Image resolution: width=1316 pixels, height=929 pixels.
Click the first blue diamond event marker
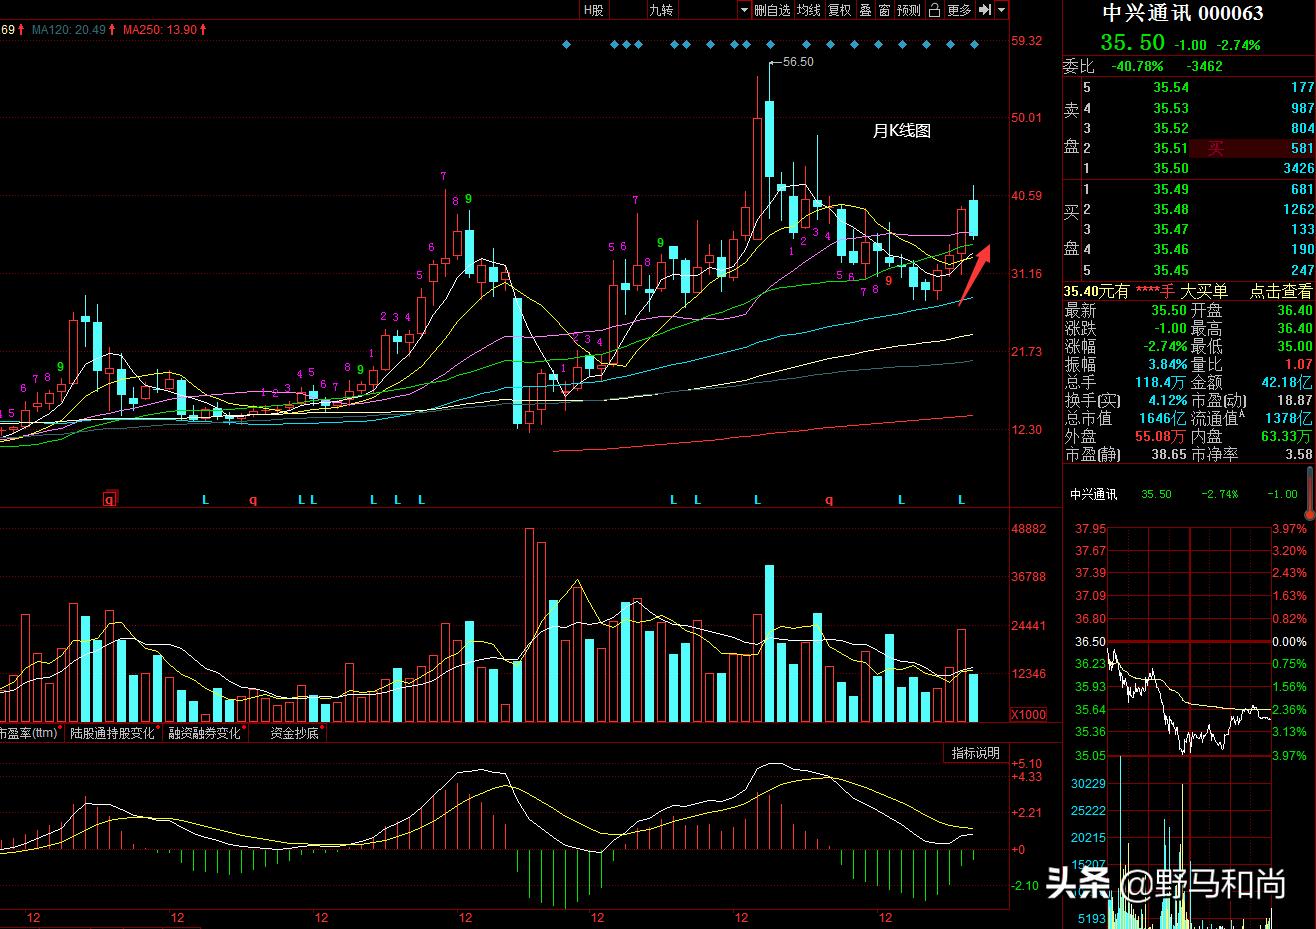(x=566, y=45)
